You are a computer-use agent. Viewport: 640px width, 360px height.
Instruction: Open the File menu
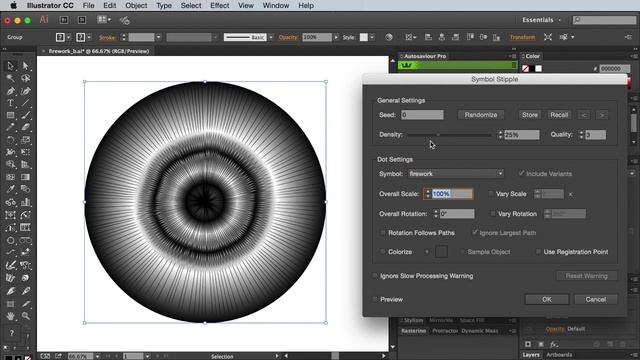click(x=89, y=5)
